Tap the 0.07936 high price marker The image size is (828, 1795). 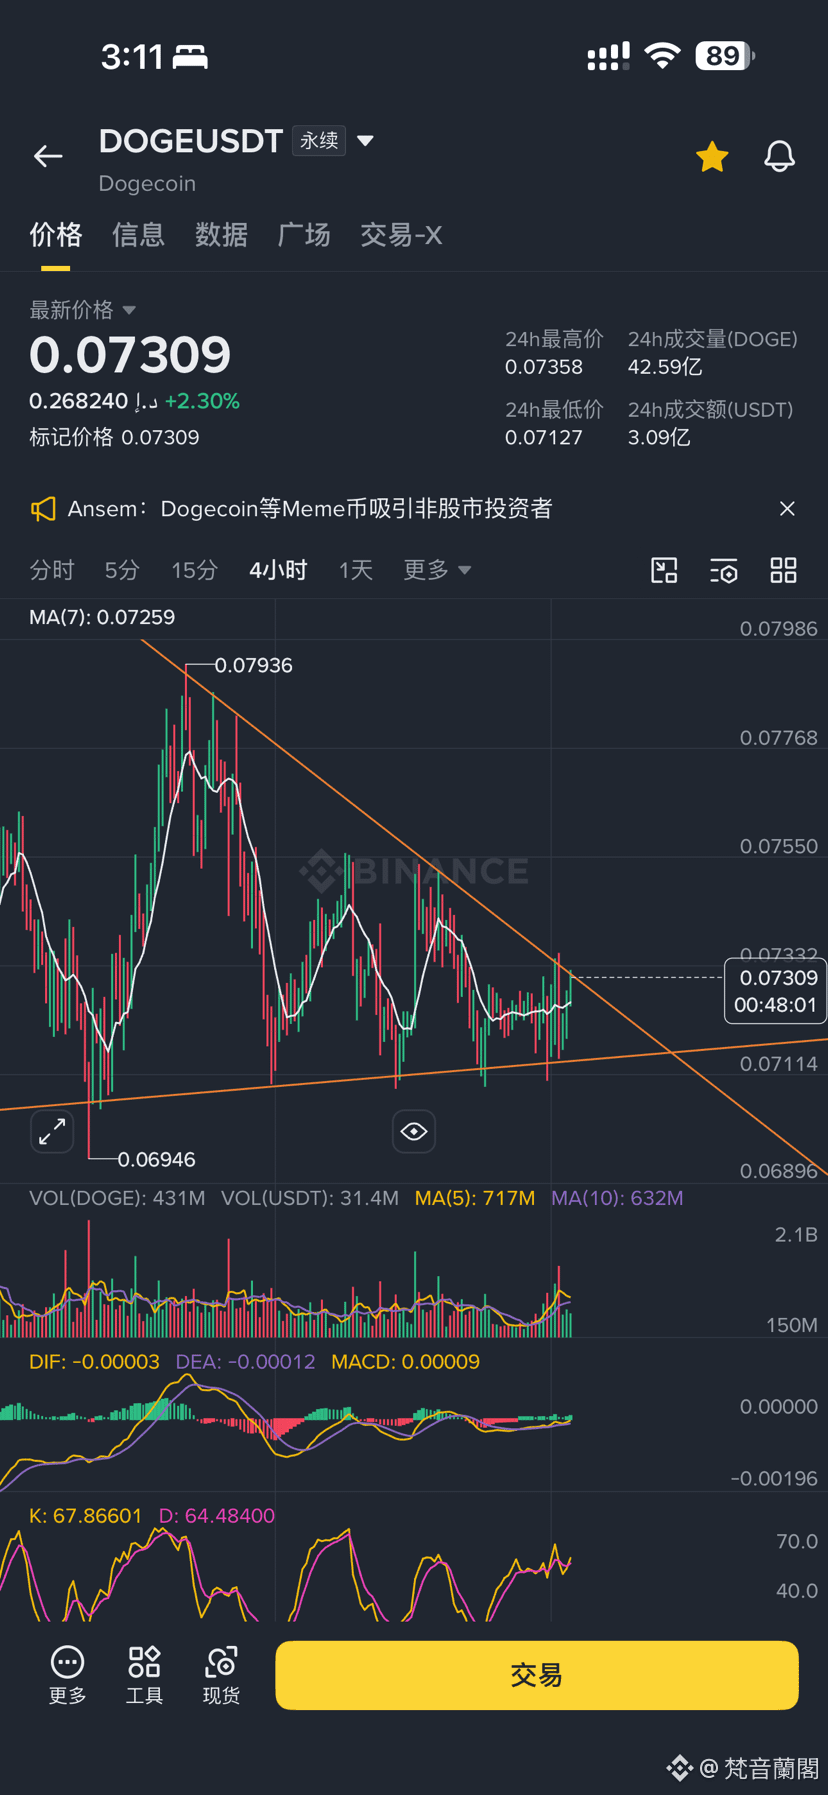coord(253,665)
